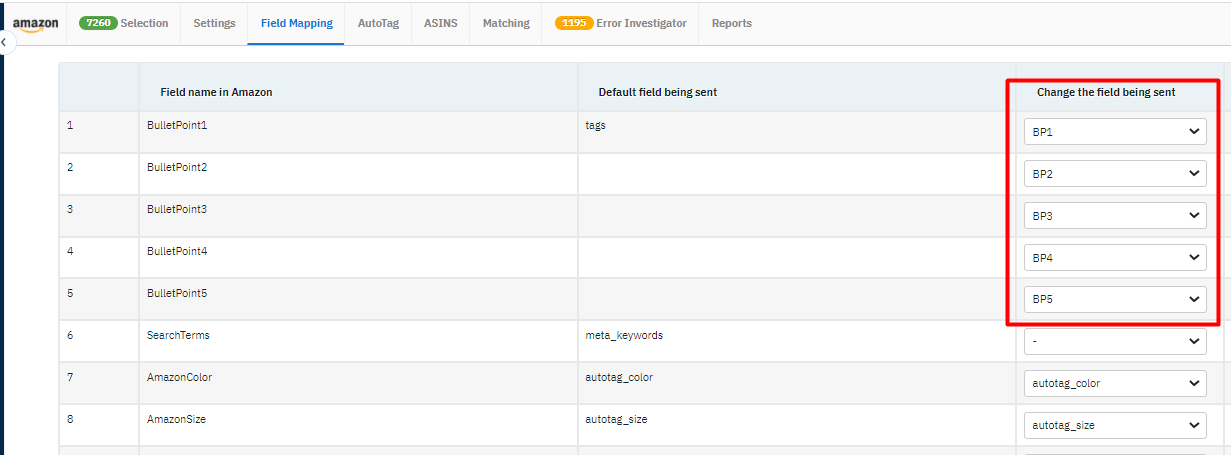Click 'autotag_color' in default field column

pyautogui.click(x=621, y=378)
